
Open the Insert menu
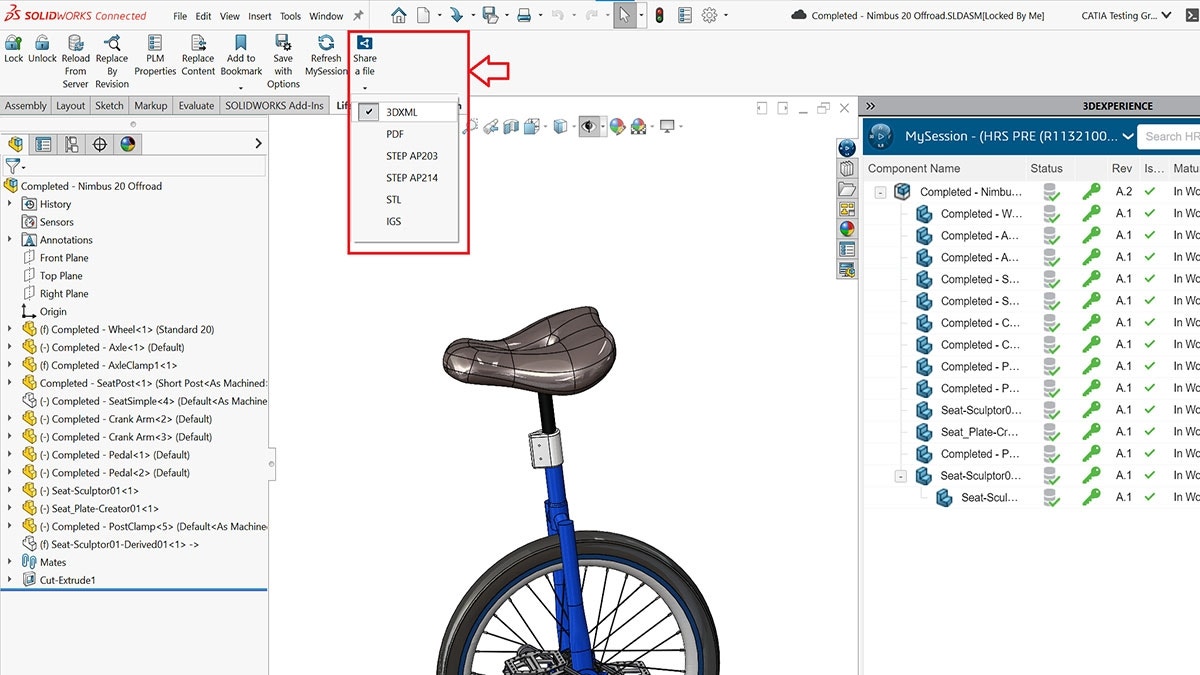click(260, 16)
